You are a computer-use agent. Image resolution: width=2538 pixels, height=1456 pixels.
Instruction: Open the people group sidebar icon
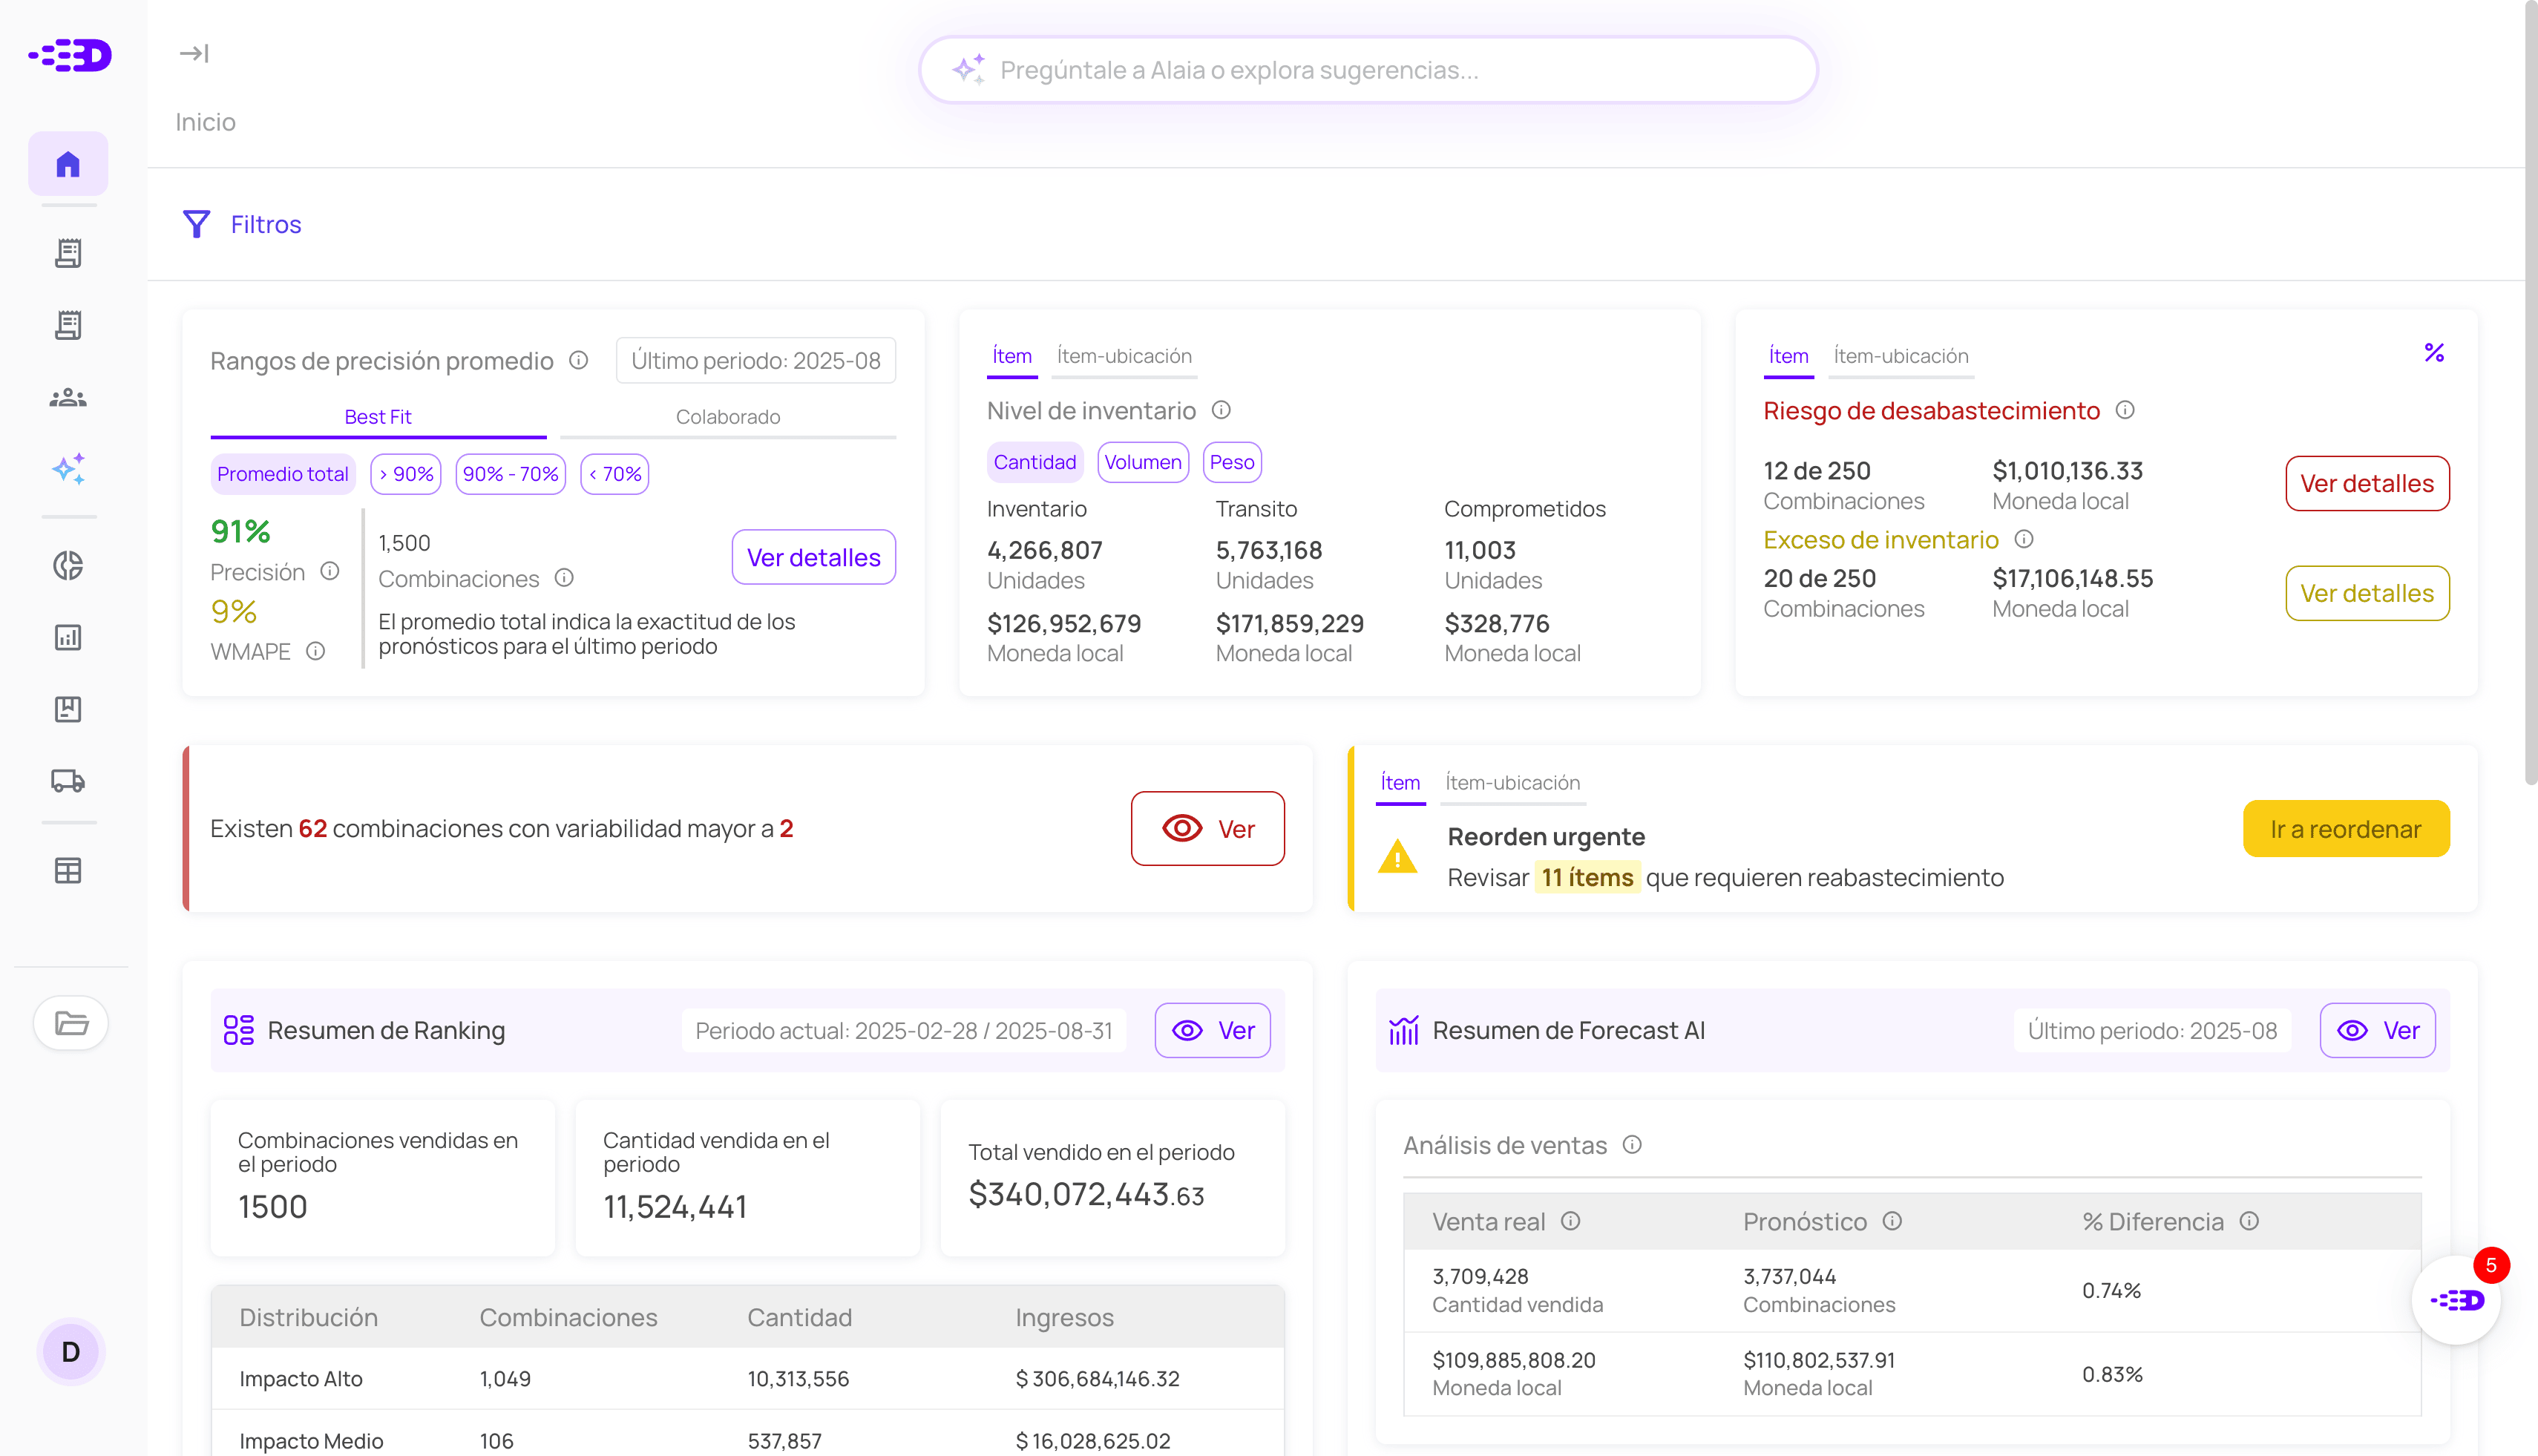[68, 397]
